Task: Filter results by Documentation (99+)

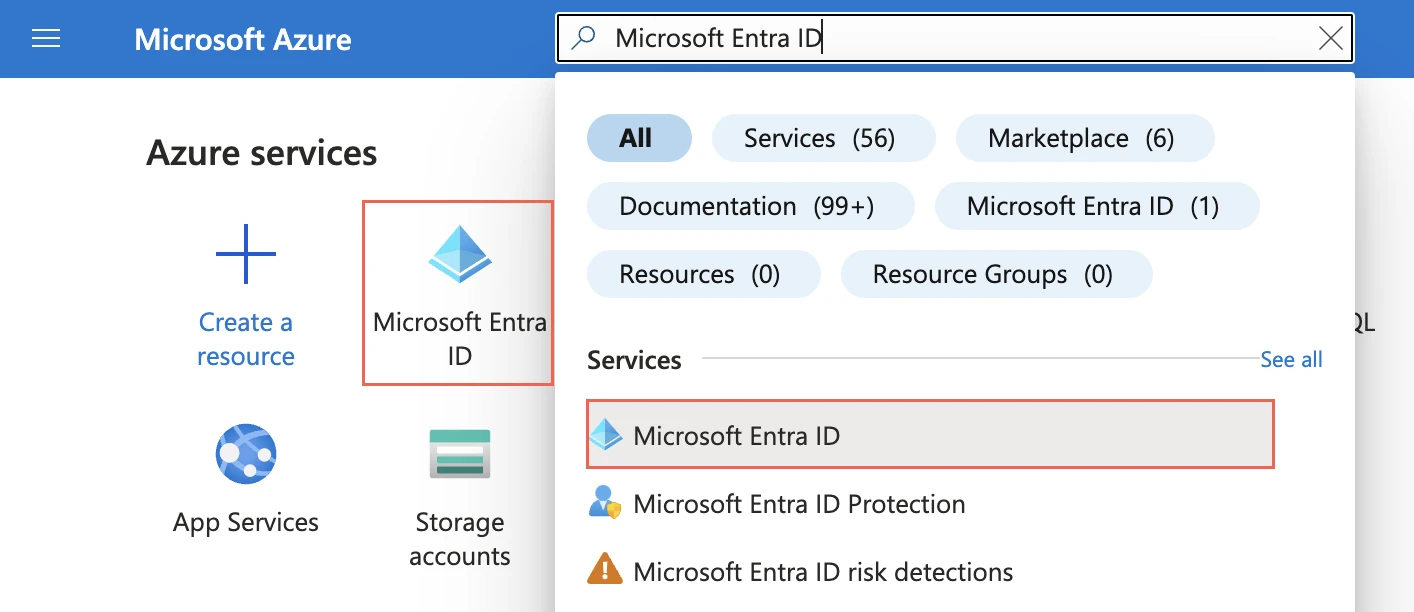Action: (749, 206)
